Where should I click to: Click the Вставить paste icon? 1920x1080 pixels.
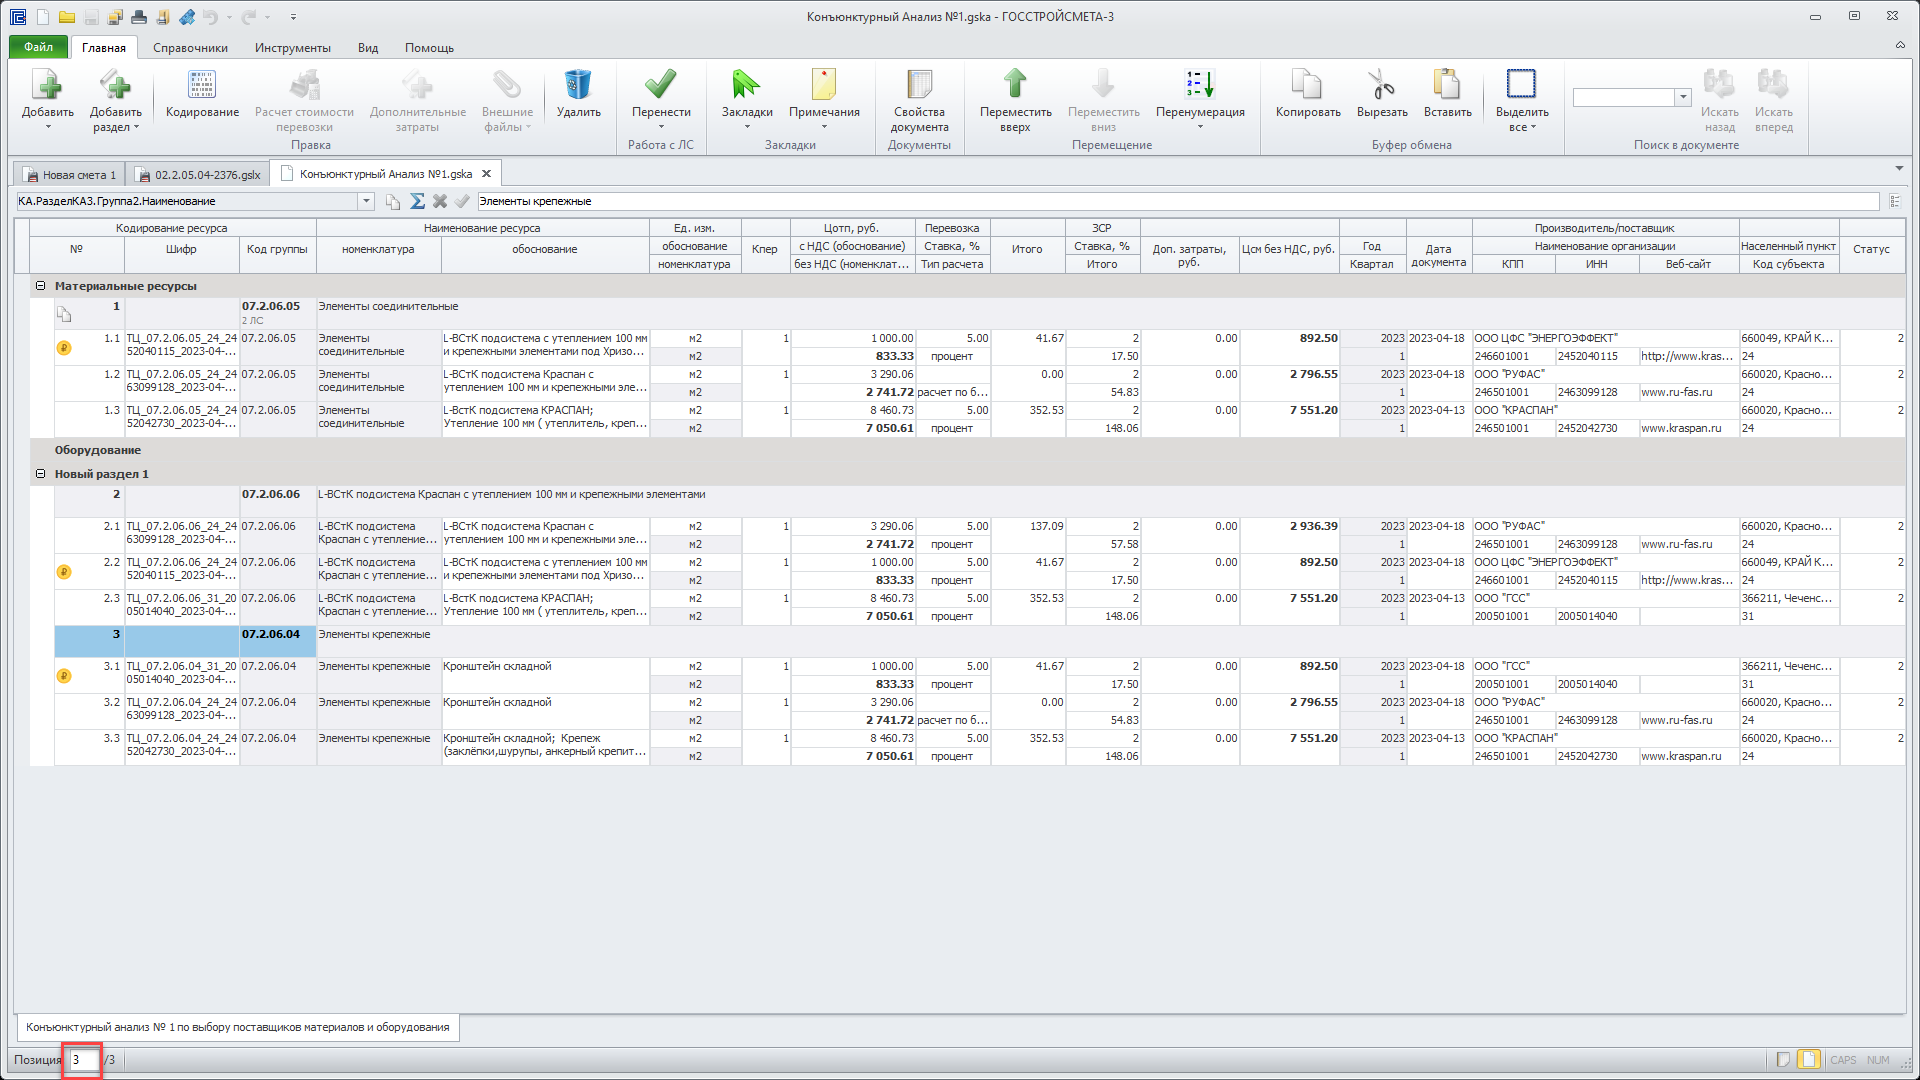coord(1447,85)
